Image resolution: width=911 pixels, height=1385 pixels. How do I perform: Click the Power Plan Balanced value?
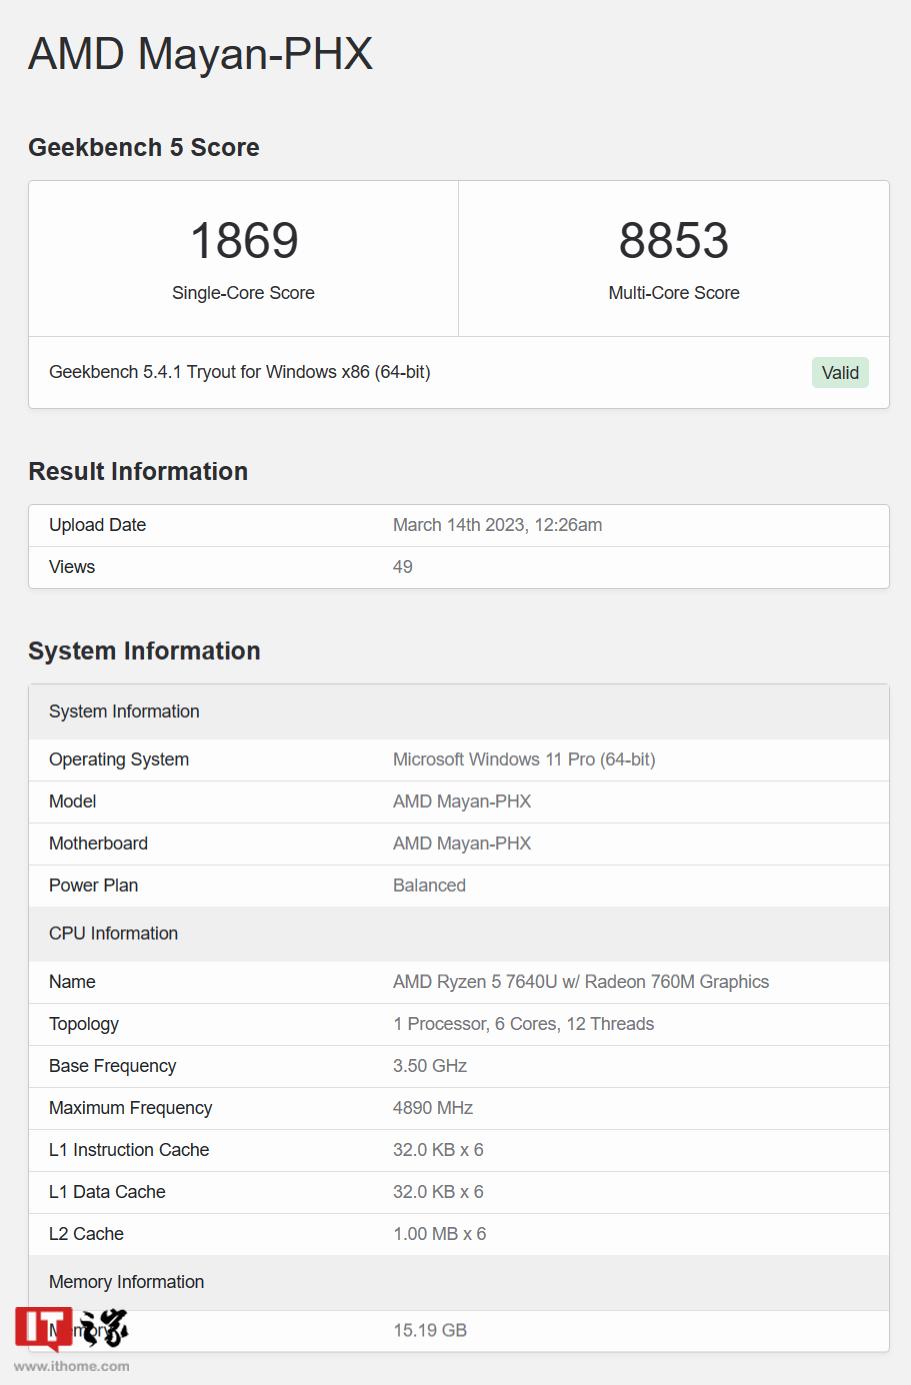[429, 886]
